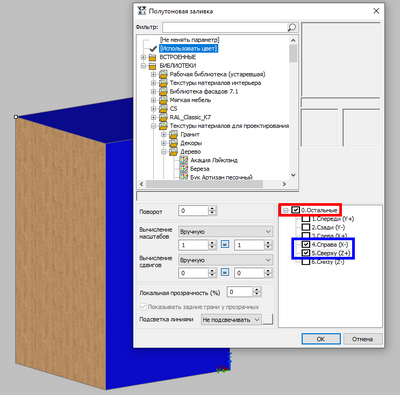Viewport: 400px width, 395px height.
Task: Click the corner vertex point on the box
Action: (16, 117)
